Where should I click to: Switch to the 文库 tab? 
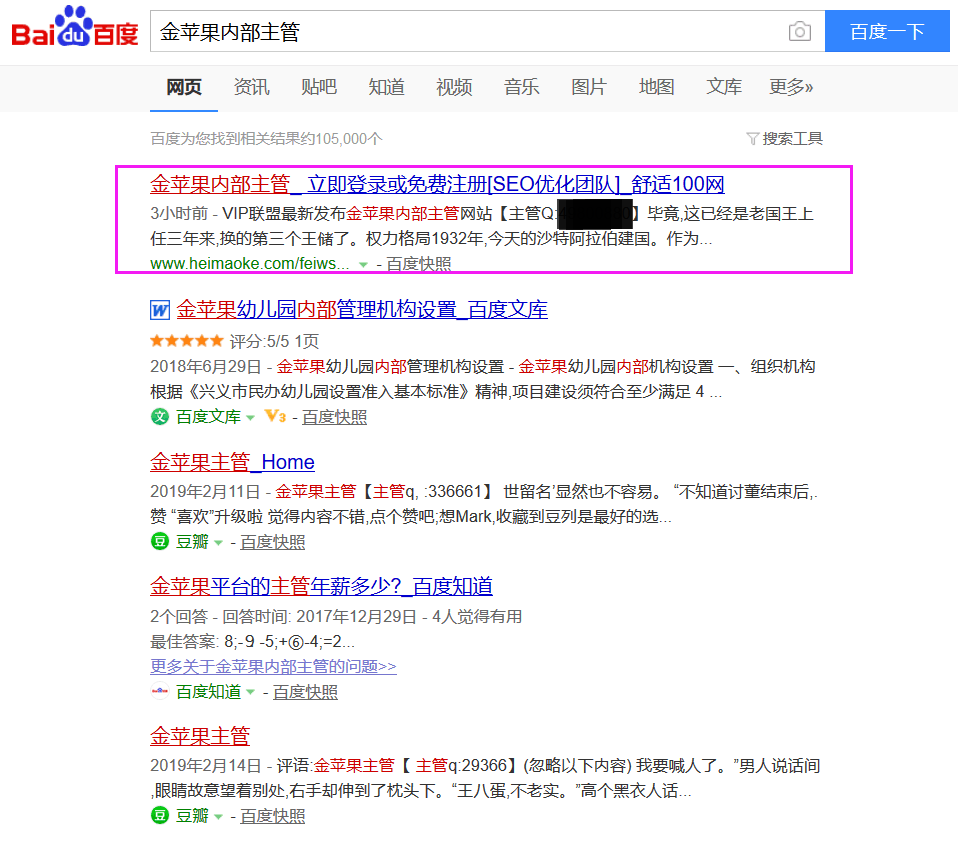(x=724, y=87)
